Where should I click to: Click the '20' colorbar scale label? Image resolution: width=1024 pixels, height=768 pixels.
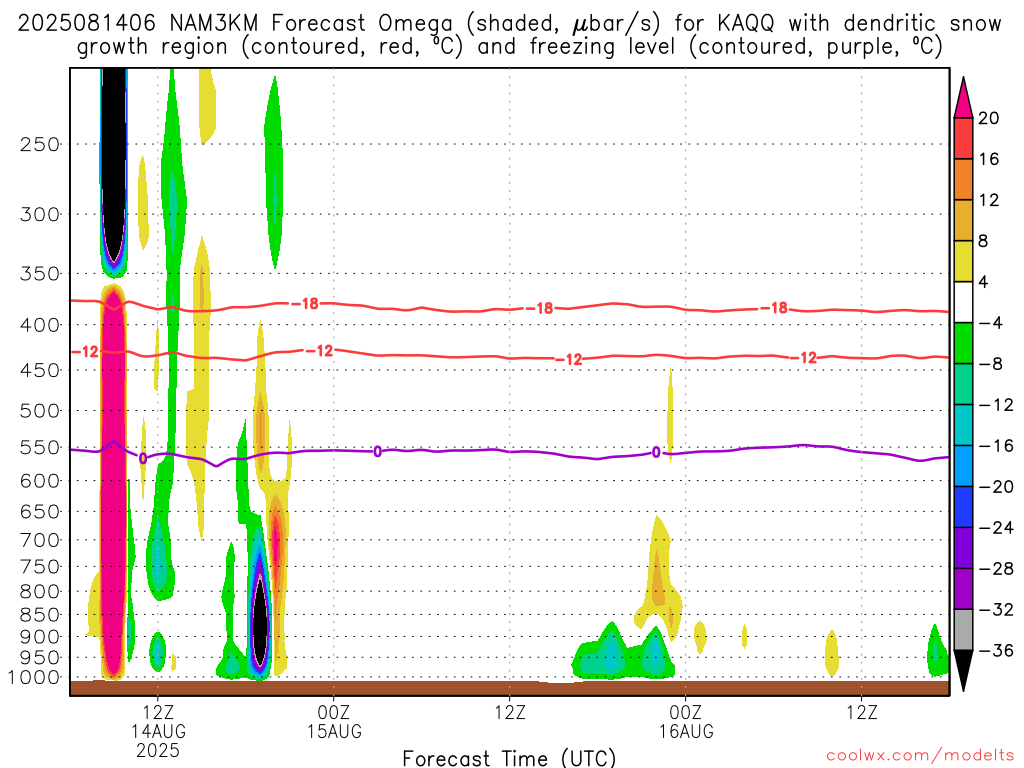click(989, 118)
